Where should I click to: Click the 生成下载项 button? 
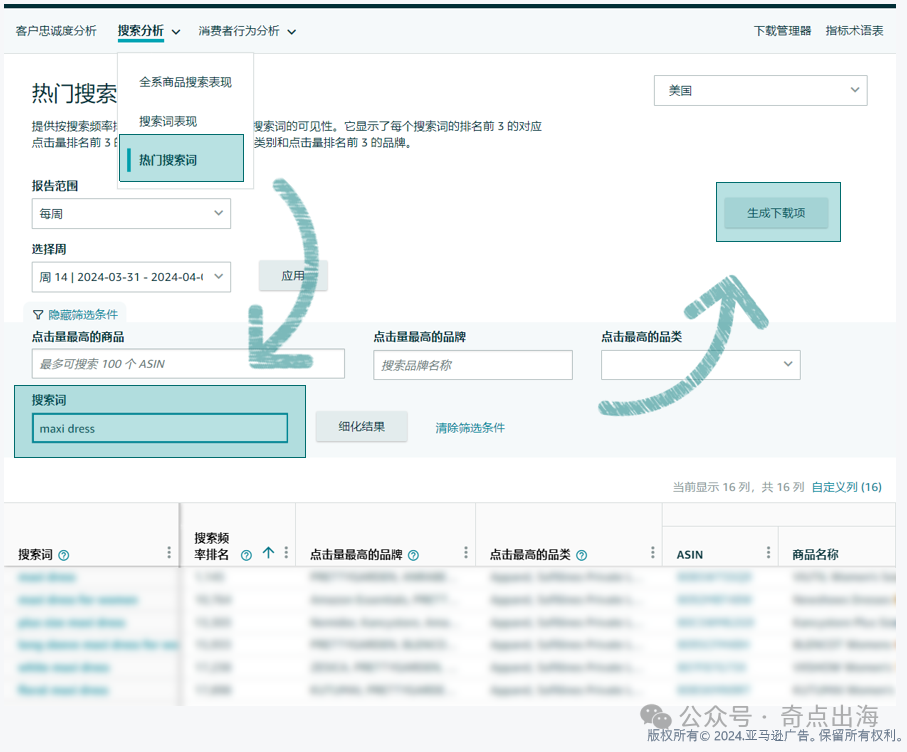pyautogui.click(x=777, y=212)
